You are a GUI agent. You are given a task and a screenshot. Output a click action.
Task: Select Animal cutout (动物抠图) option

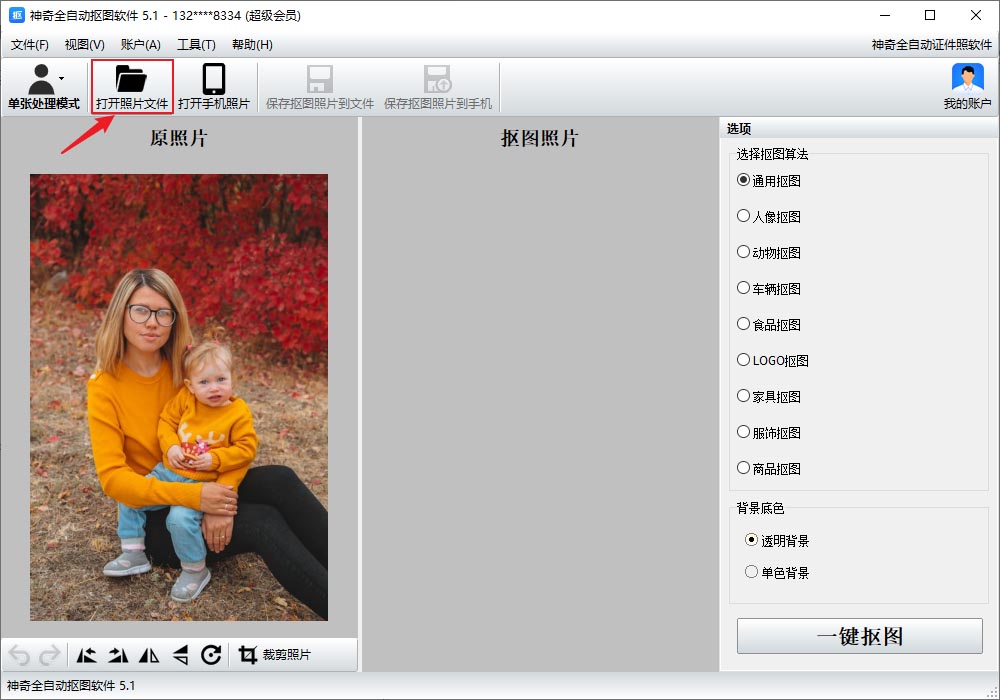pyautogui.click(x=743, y=252)
